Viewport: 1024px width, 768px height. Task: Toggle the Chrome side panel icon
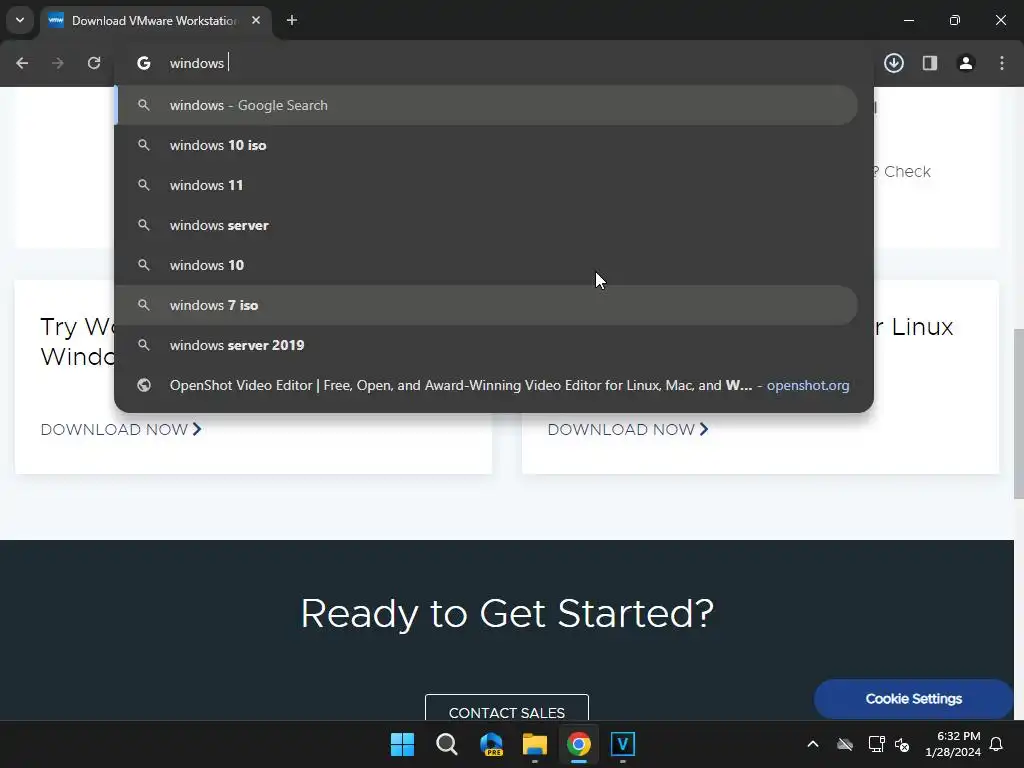coord(930,63)
